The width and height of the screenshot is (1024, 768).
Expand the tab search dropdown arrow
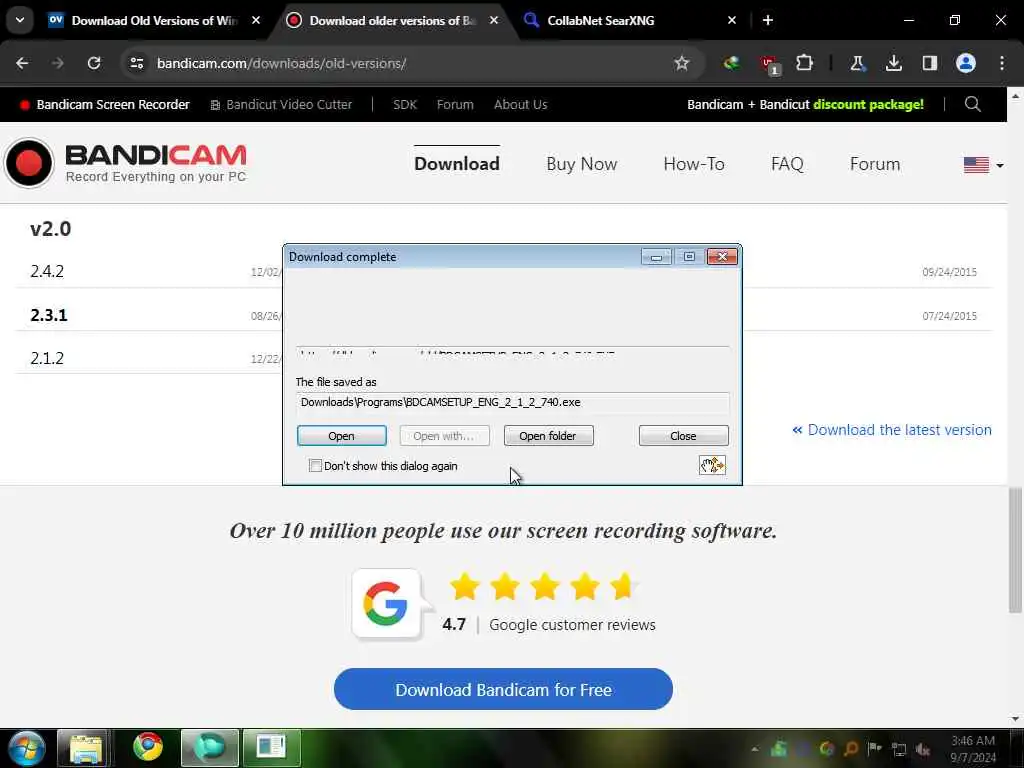click(20, 20)
